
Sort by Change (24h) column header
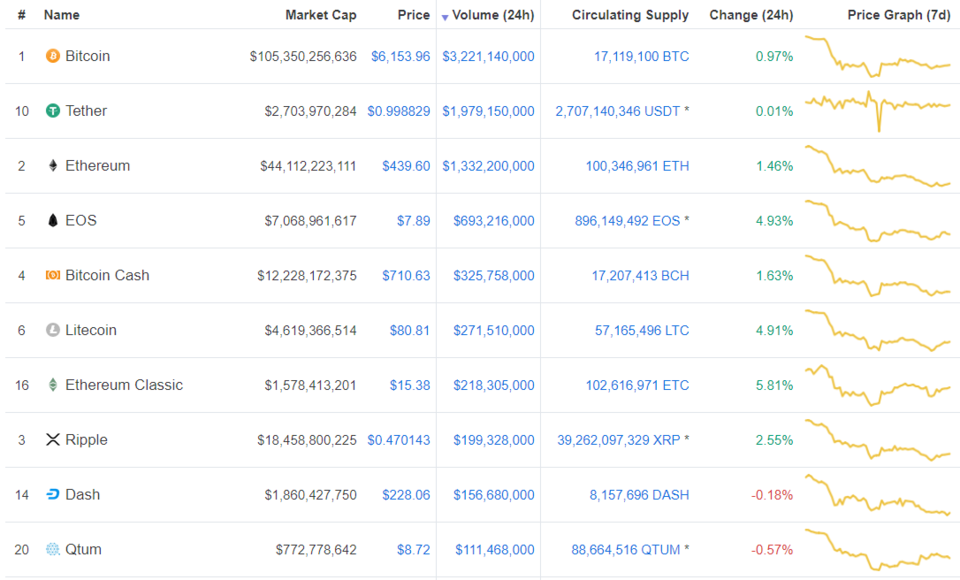coord(751,15)
